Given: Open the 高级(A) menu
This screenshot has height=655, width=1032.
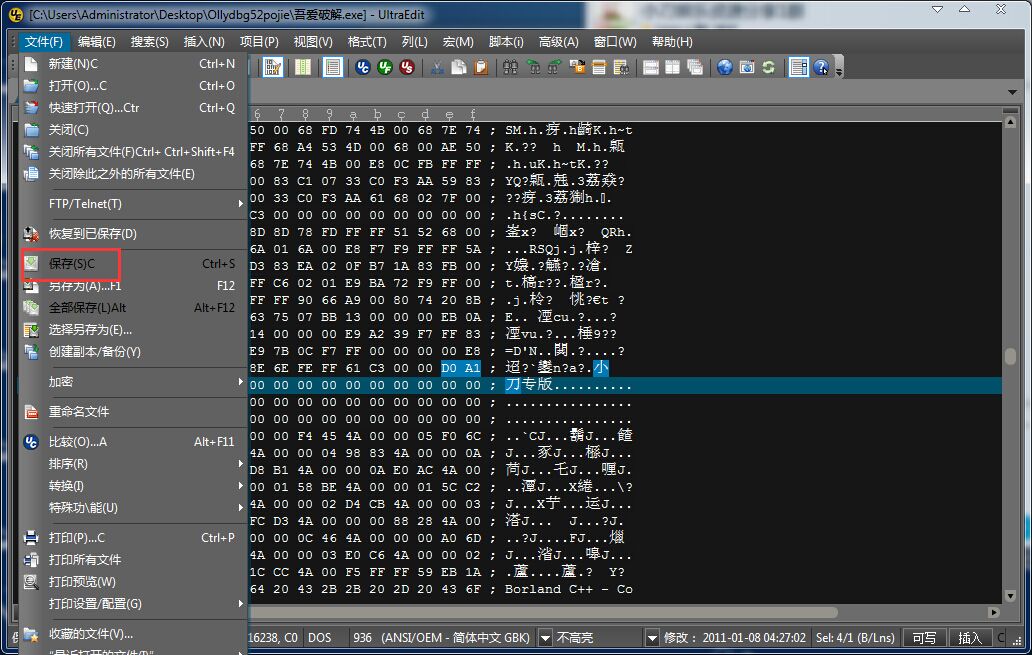Looking at the screenshot, I should coord(559,41).
